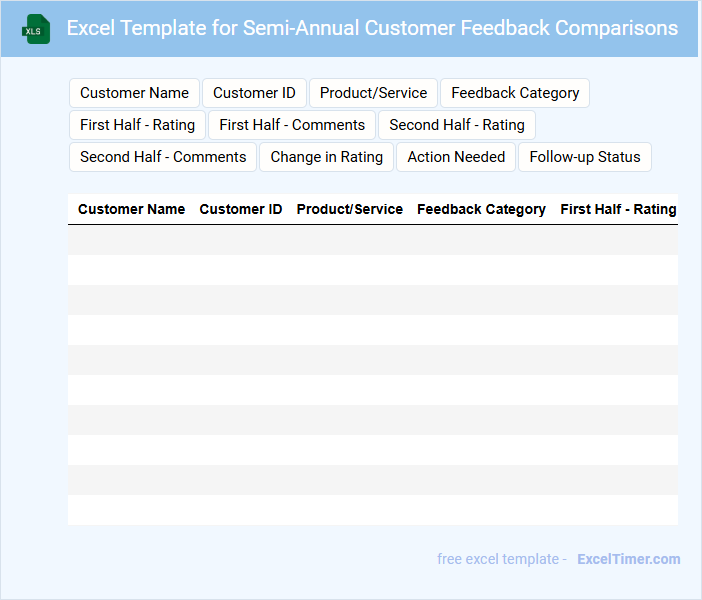Select the Customer ID tag
Image resolution: width=702 pixels, height=600 pixels.
point(254,93)
